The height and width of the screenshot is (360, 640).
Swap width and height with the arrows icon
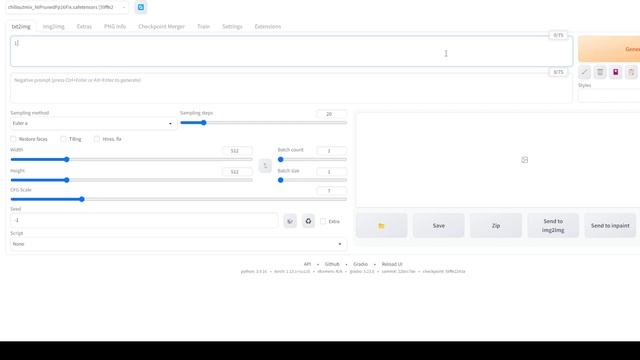pyautogui.click(x=265, y=166)
